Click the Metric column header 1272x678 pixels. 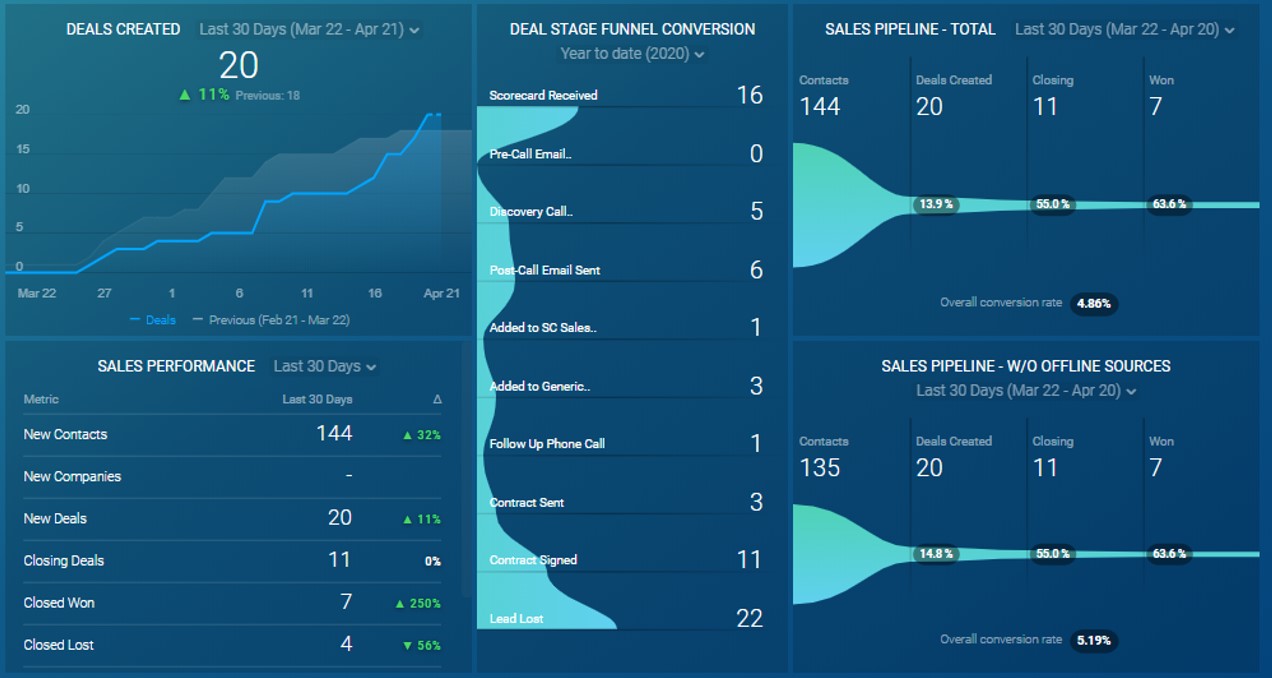tap(41, 399)
